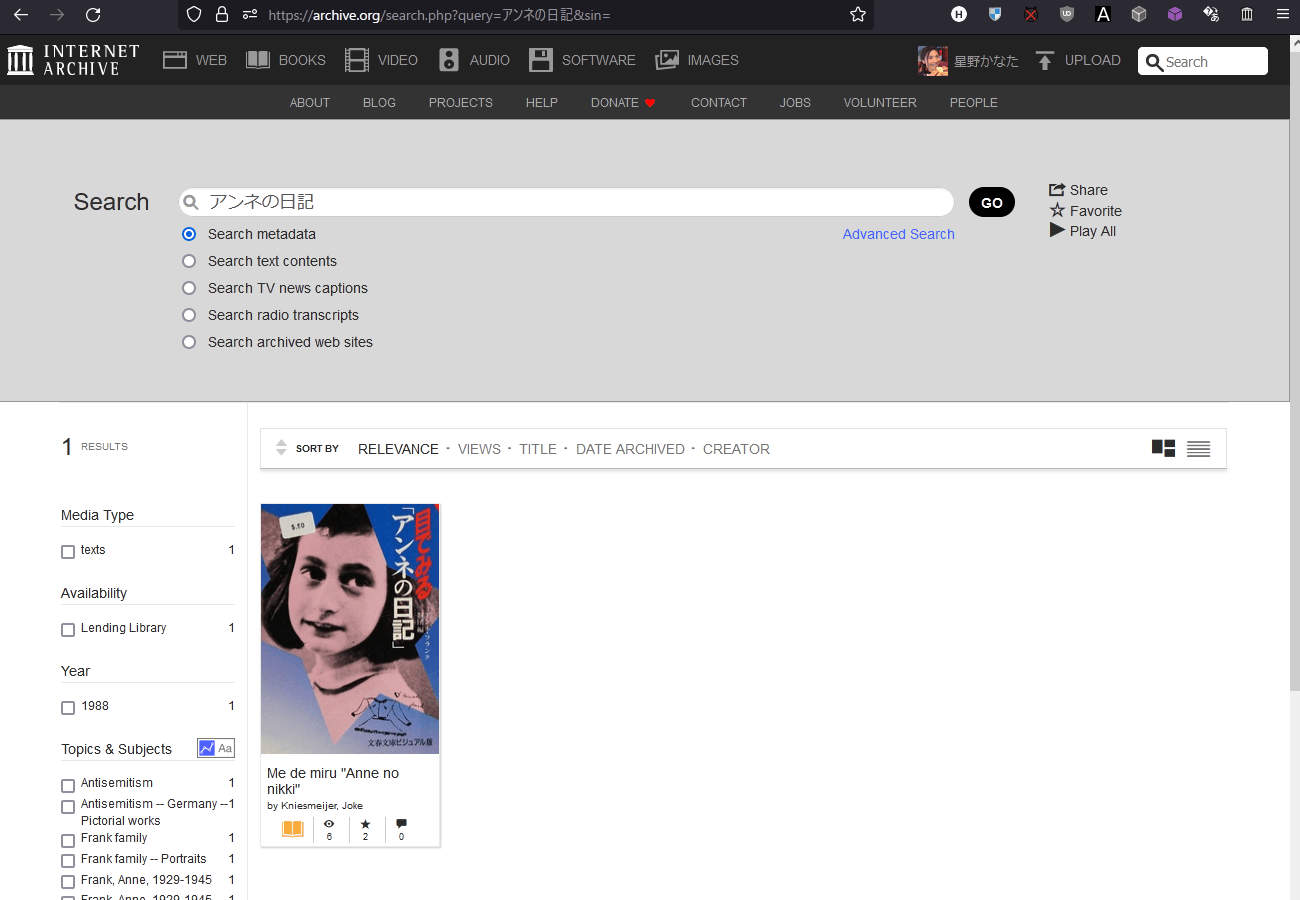Check Antisemitism -- Germany subject filter
The width and height of the screenshot is (1300, 900).
tap(68, 807)
